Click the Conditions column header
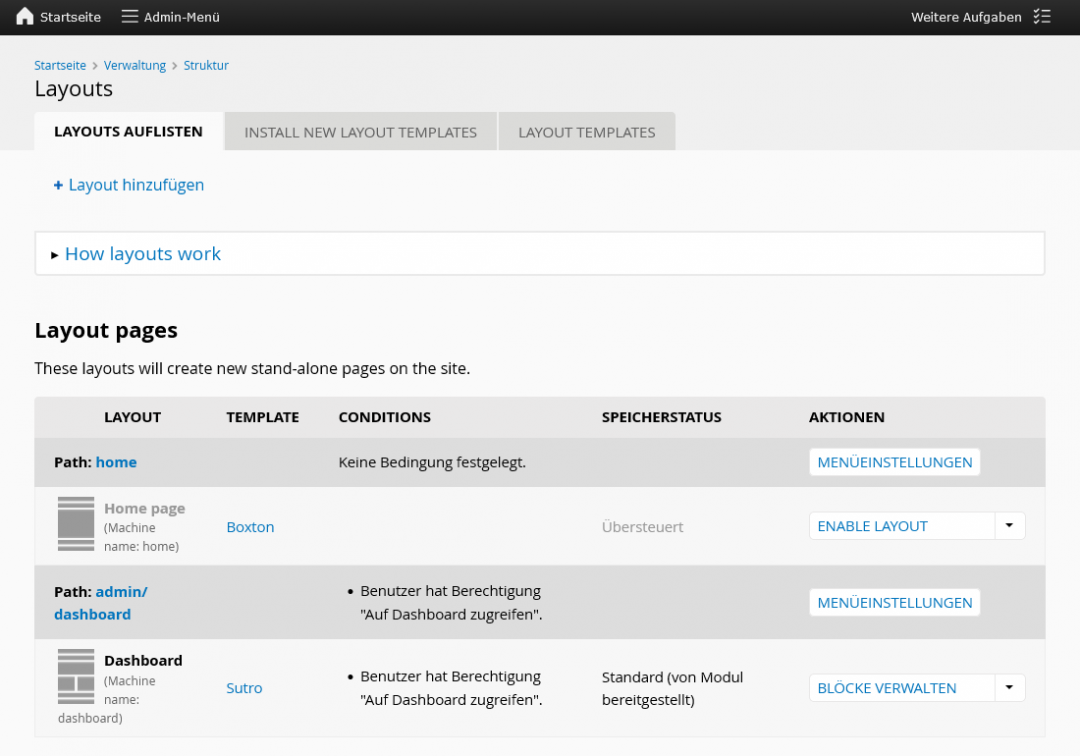1080x756 pixels. [x=385, y=417]
